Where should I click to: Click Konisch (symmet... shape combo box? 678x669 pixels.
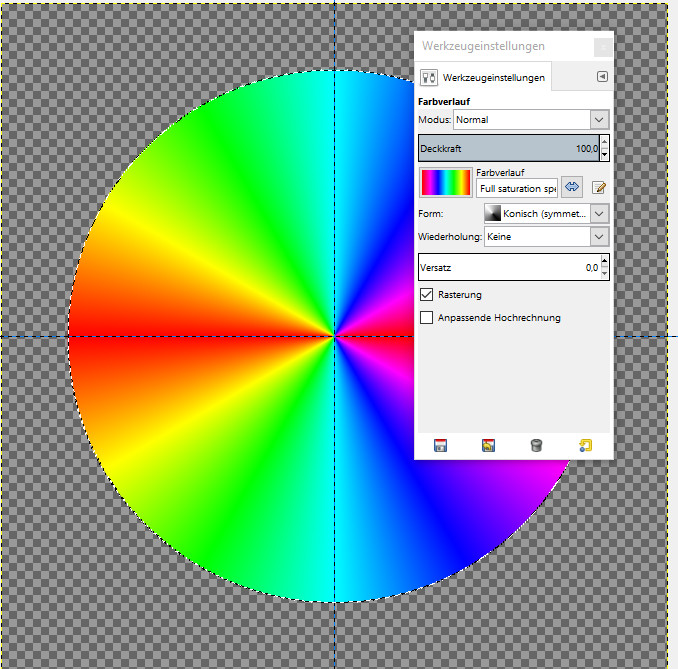pos(547,213)
